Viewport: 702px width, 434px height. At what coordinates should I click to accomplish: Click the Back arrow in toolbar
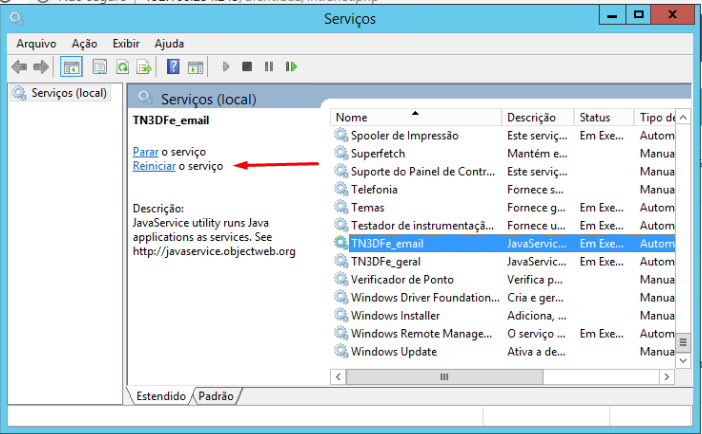click(x=19, y=67)
